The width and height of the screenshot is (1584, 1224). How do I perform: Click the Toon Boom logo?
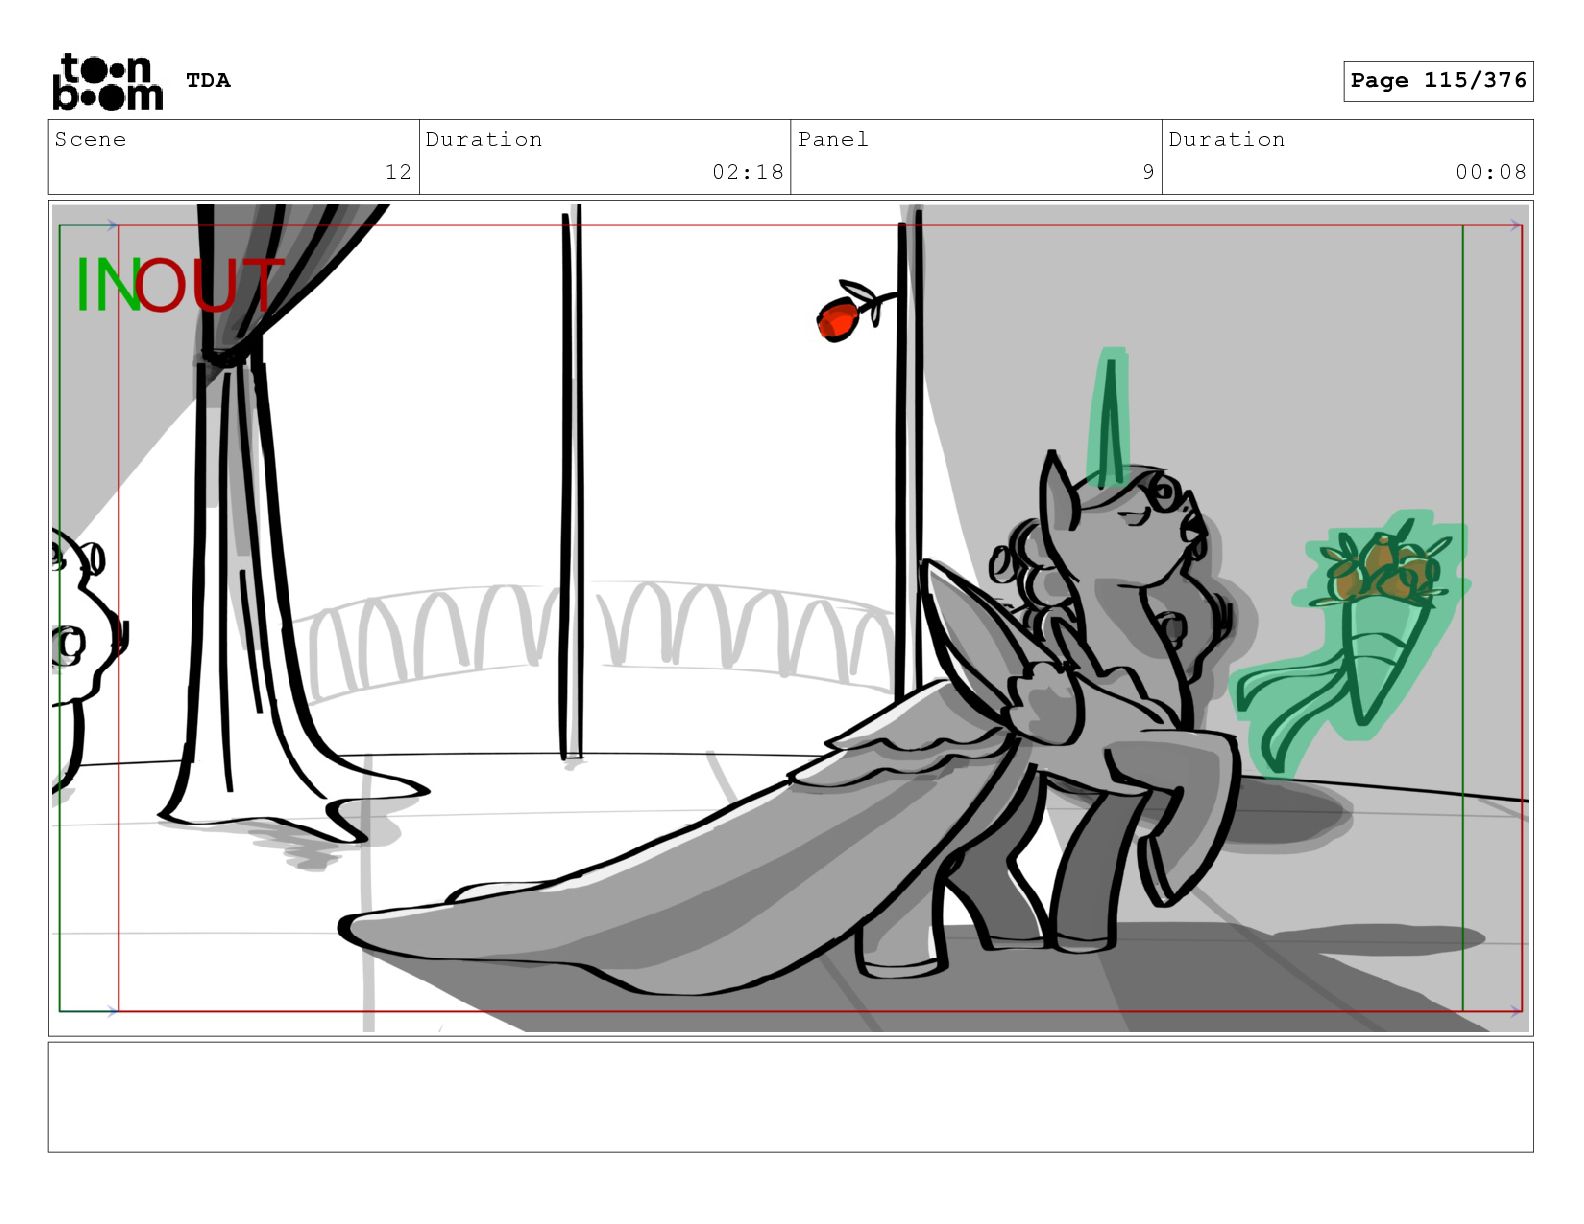click(x=107, y=81)
